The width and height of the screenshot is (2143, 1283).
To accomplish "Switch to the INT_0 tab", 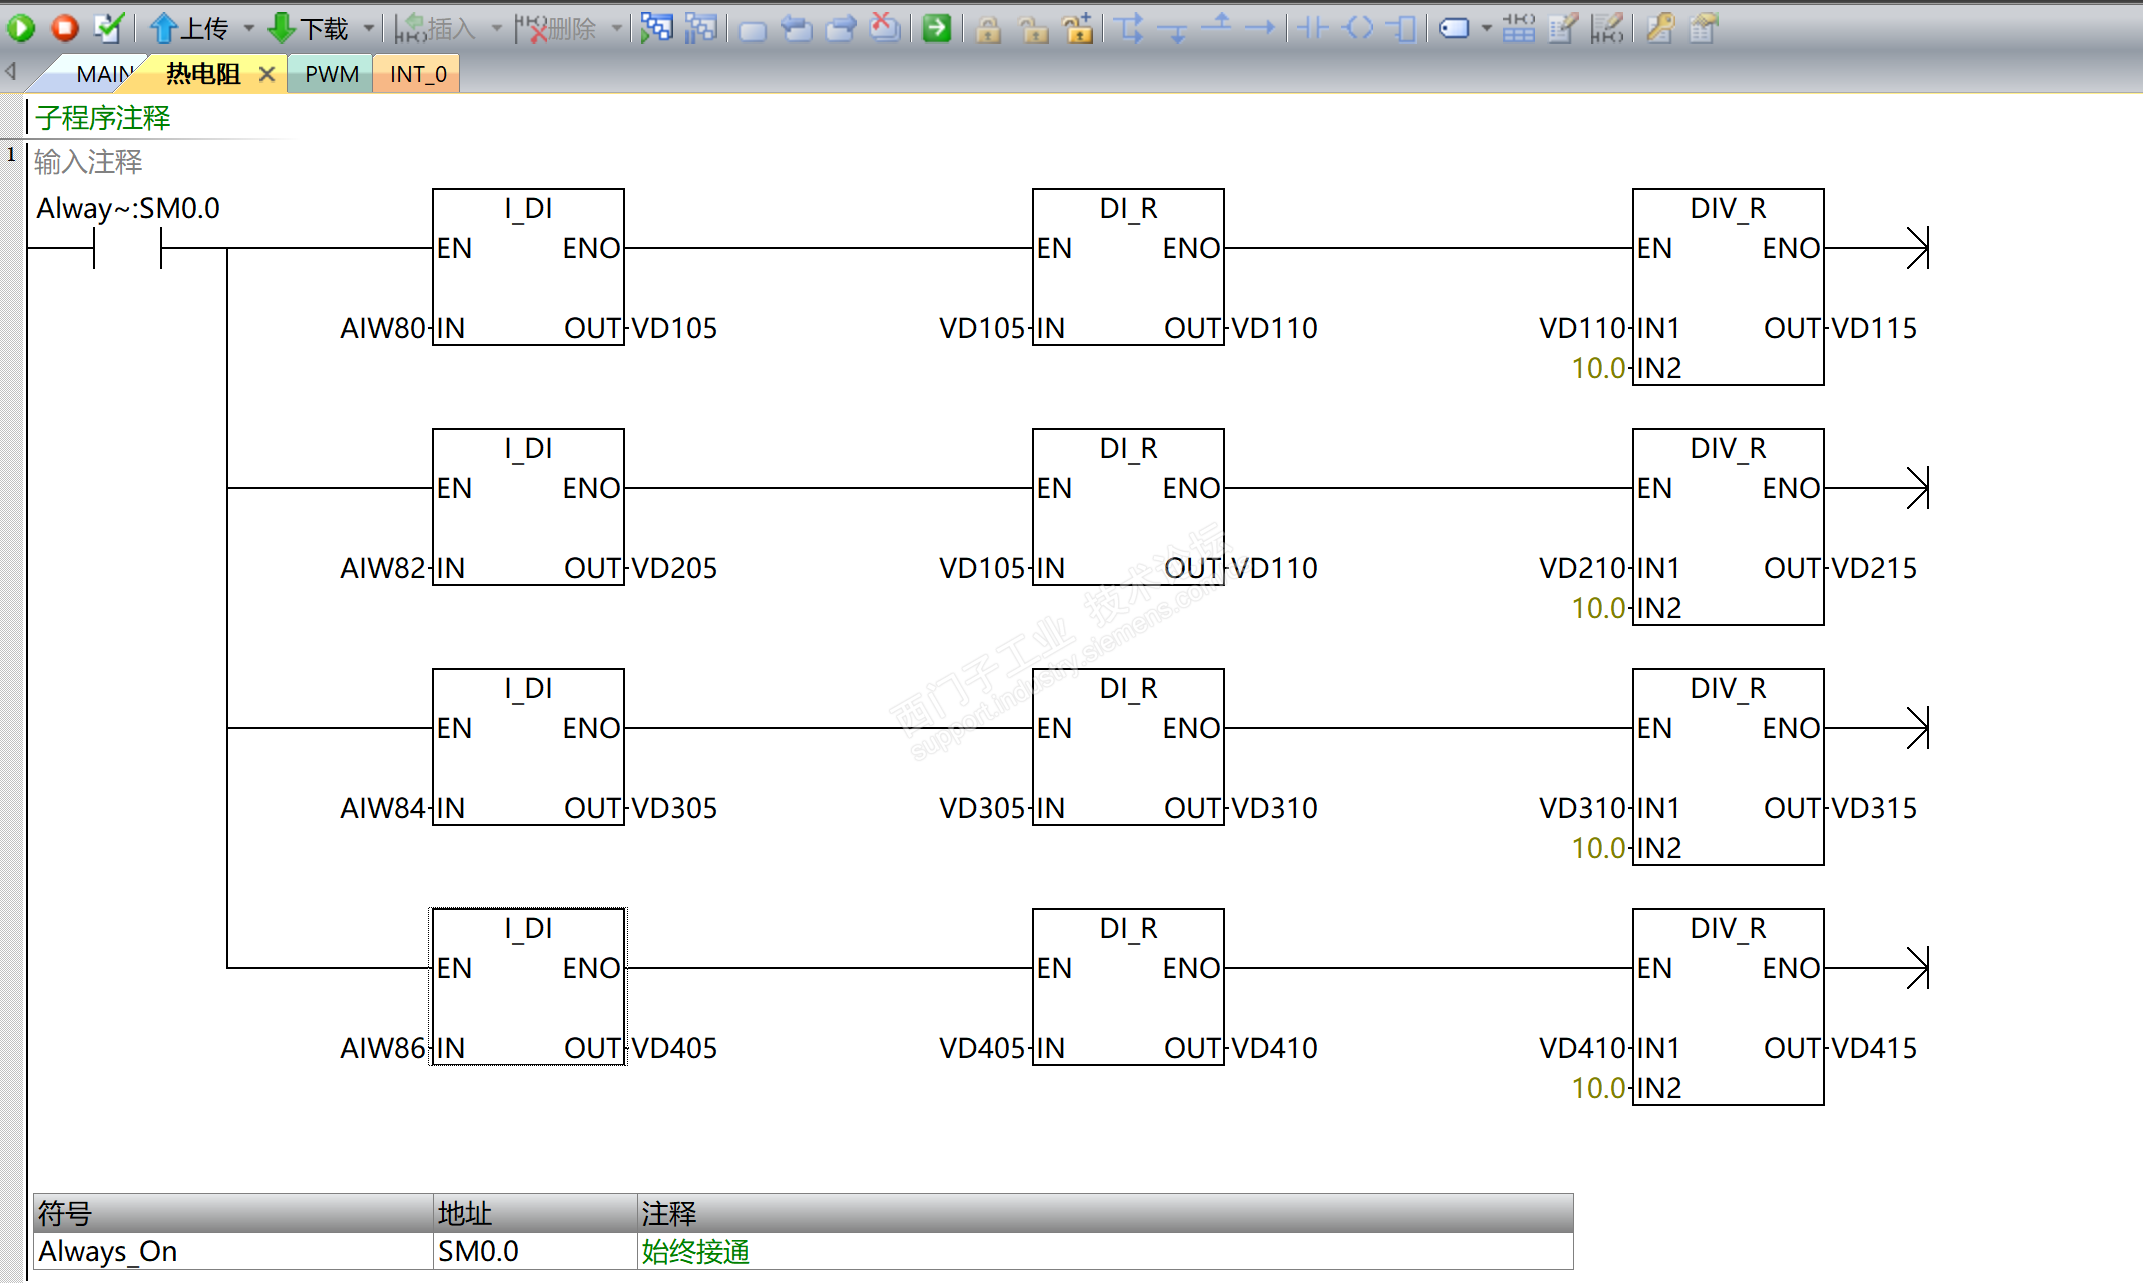I will 417,74.
